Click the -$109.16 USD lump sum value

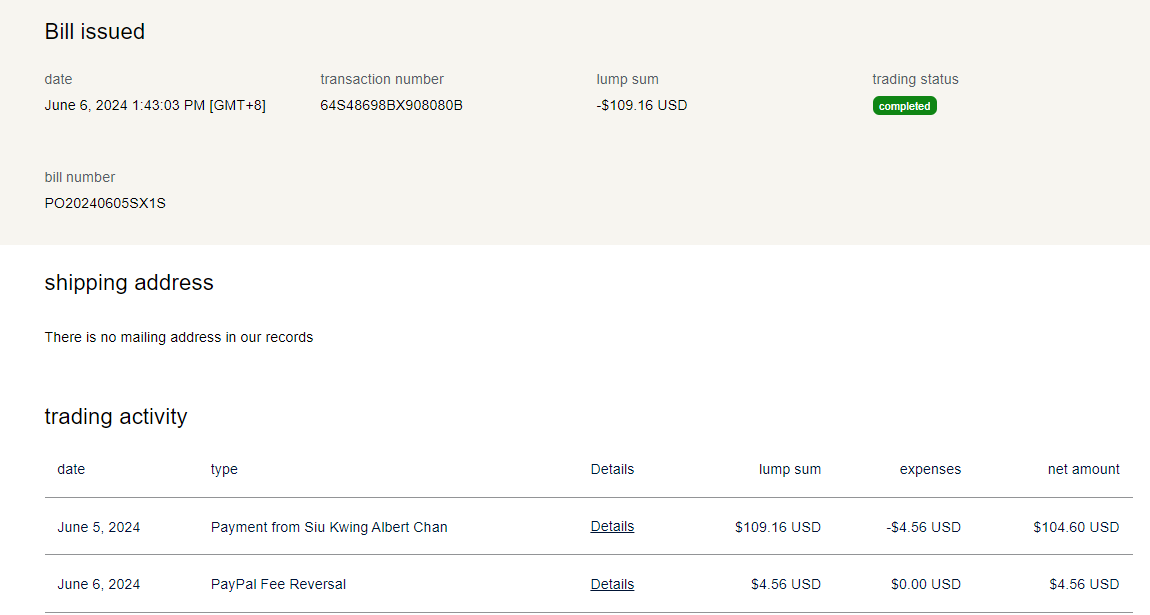tap(641, 105)
